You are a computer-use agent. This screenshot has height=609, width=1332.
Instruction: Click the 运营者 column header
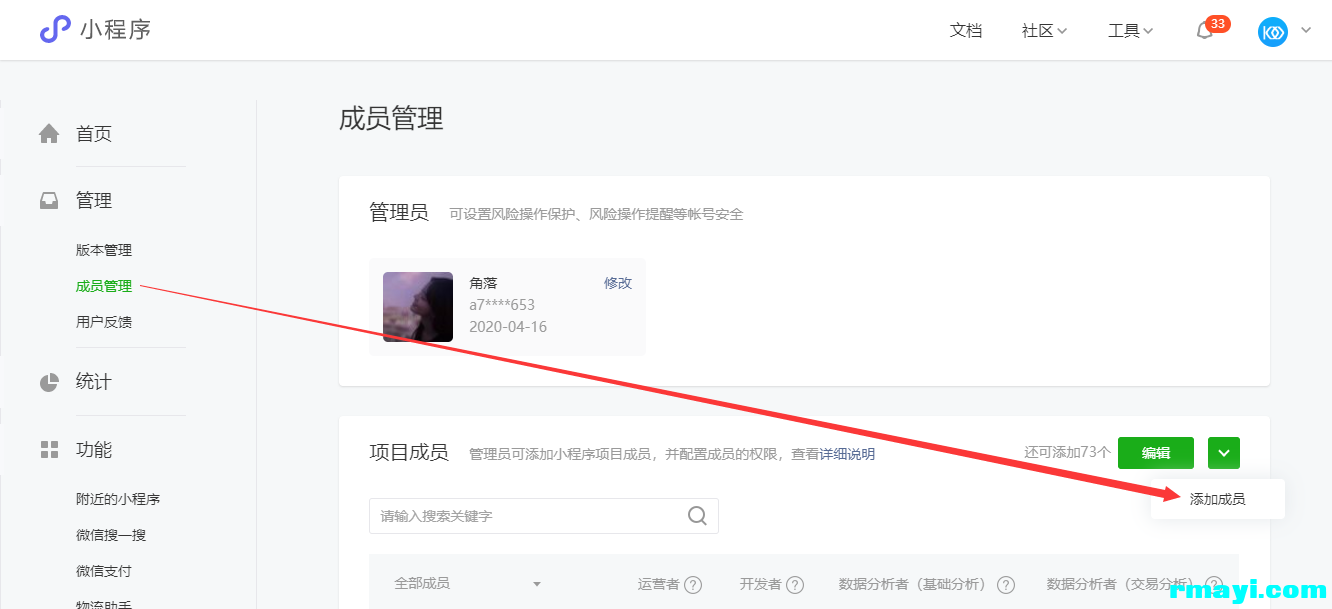(x=659, y=584)
